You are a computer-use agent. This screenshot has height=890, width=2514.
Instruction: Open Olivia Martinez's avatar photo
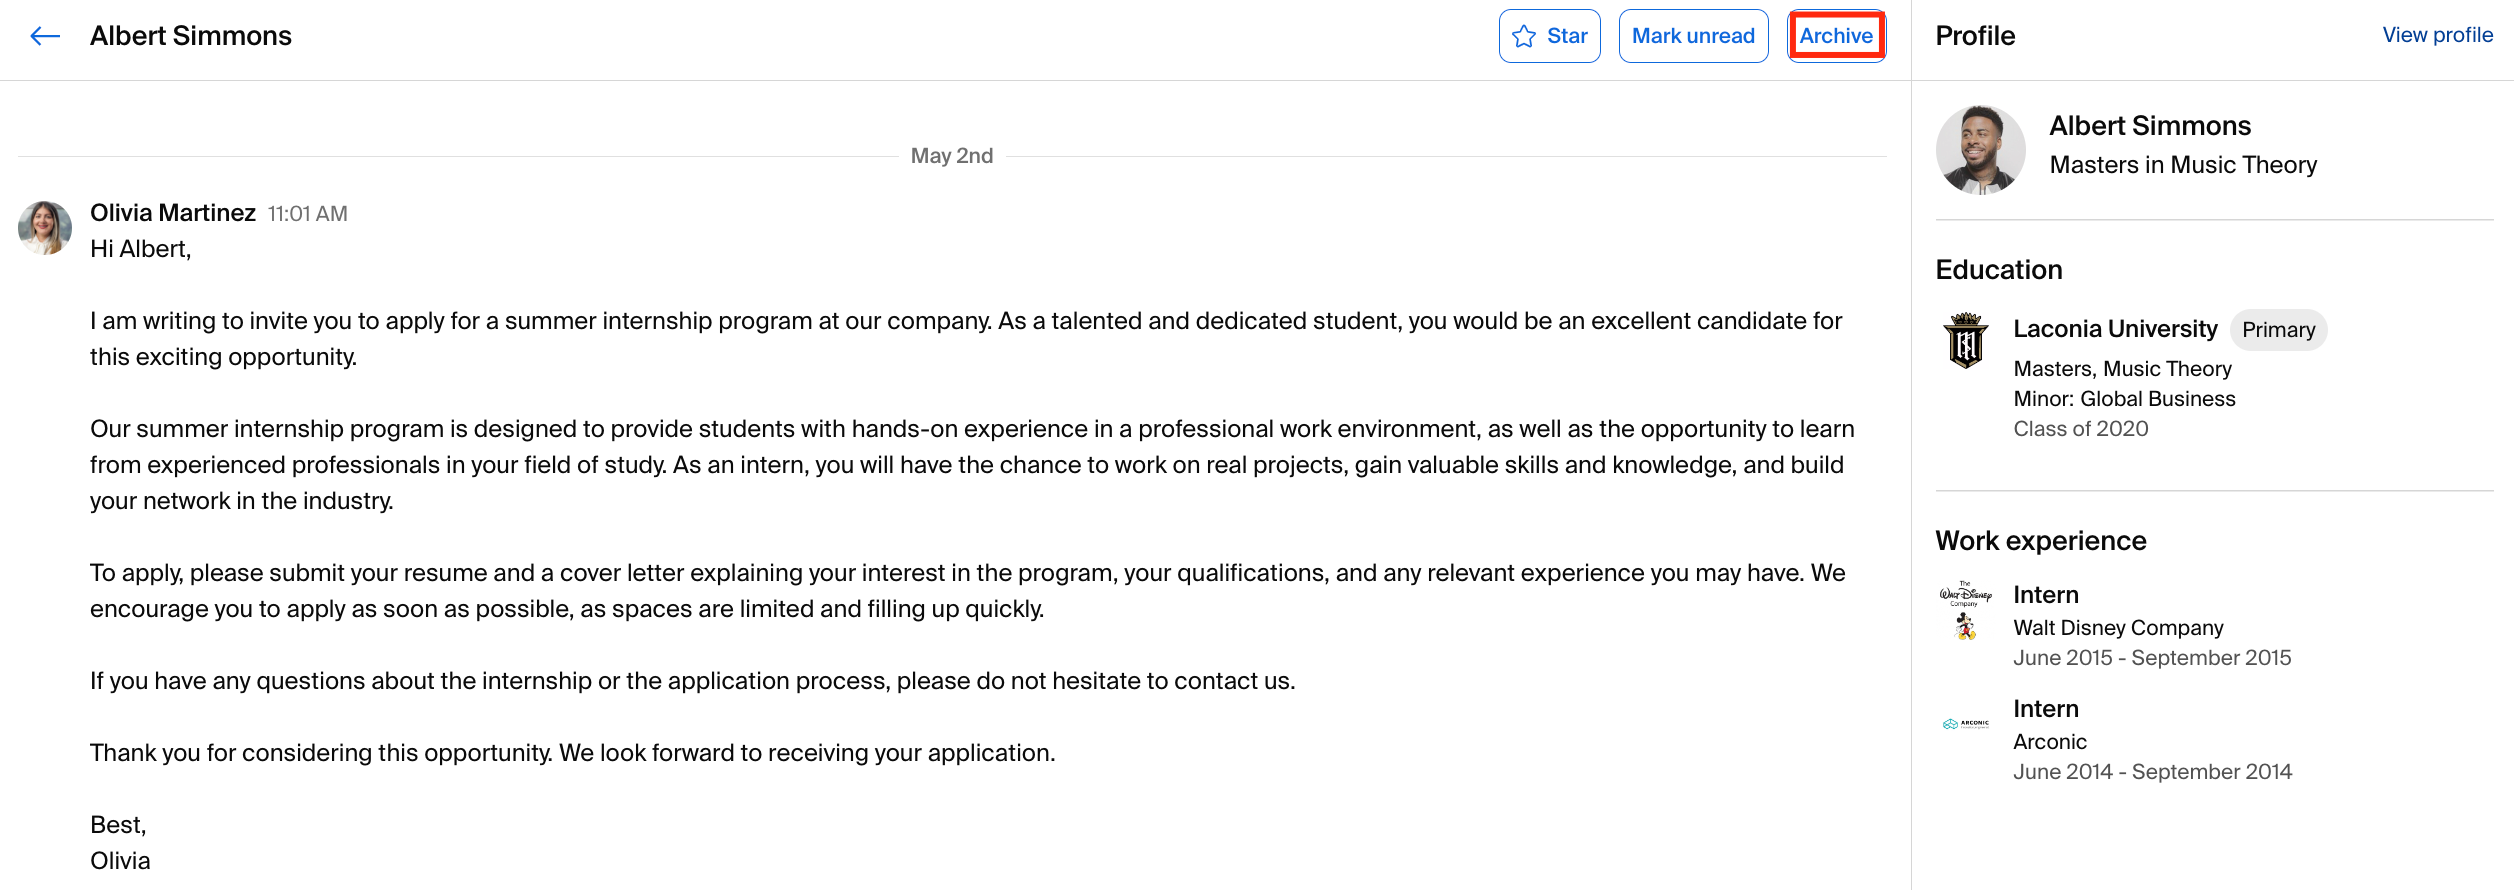click(45, 228)
